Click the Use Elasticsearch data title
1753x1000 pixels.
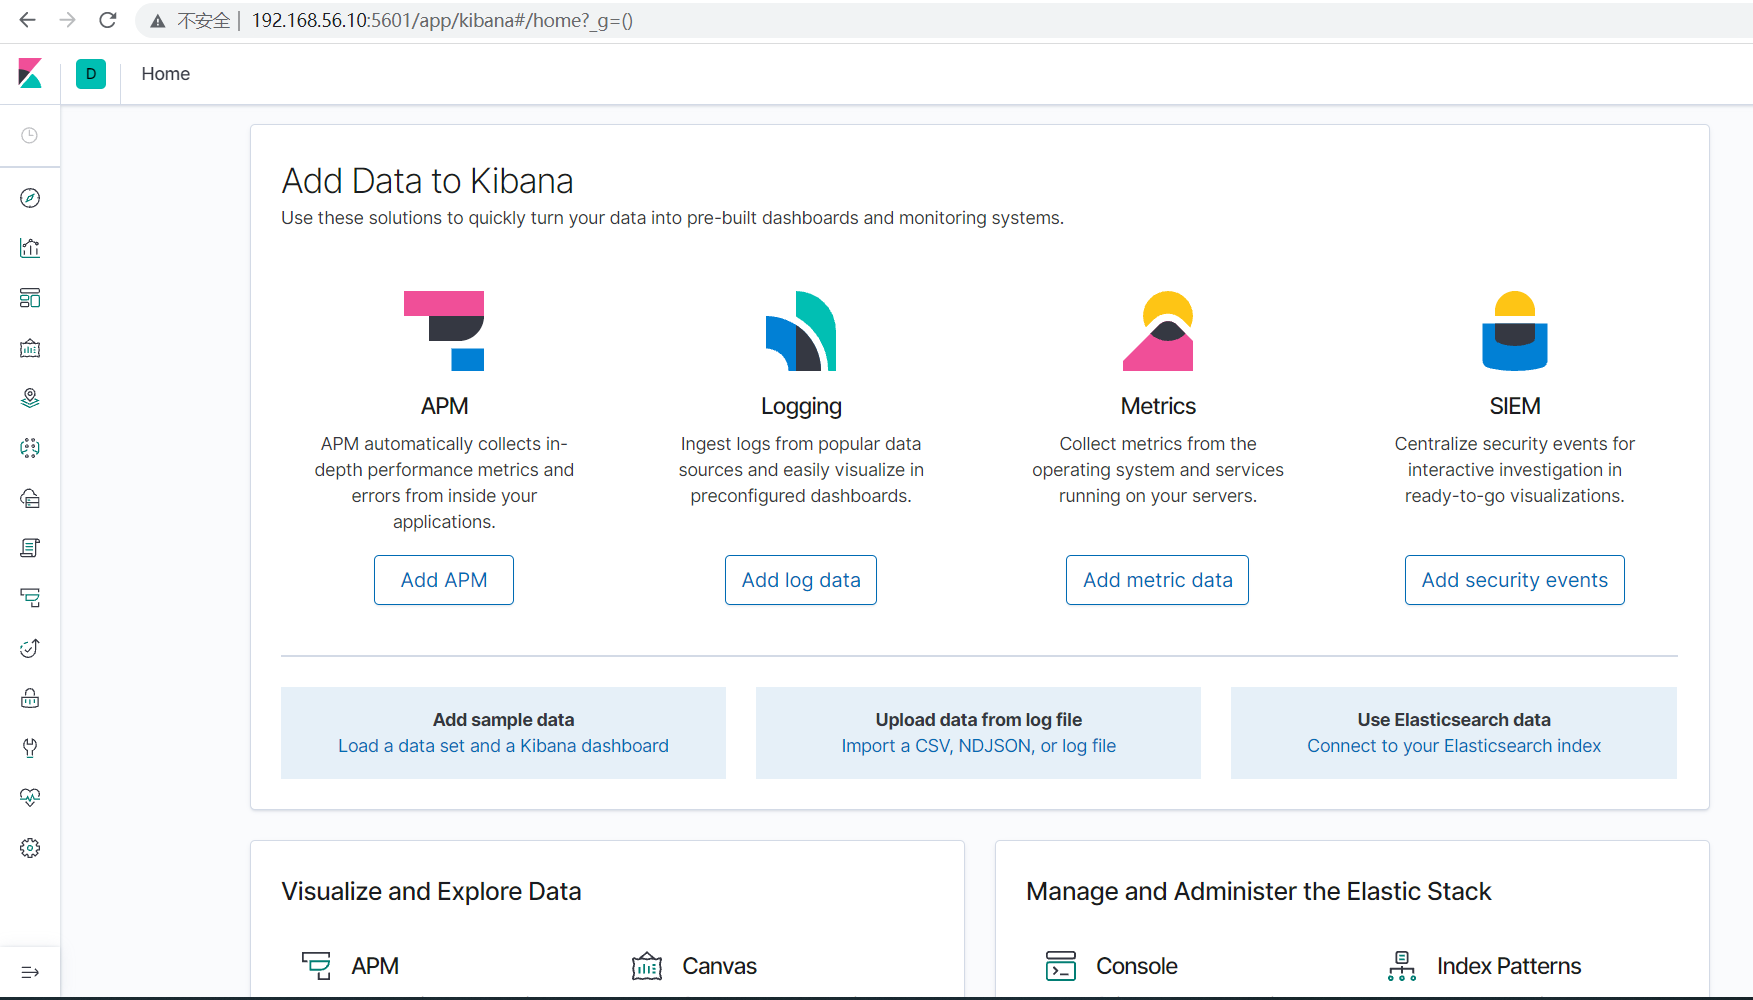[x=1454, y=720]
